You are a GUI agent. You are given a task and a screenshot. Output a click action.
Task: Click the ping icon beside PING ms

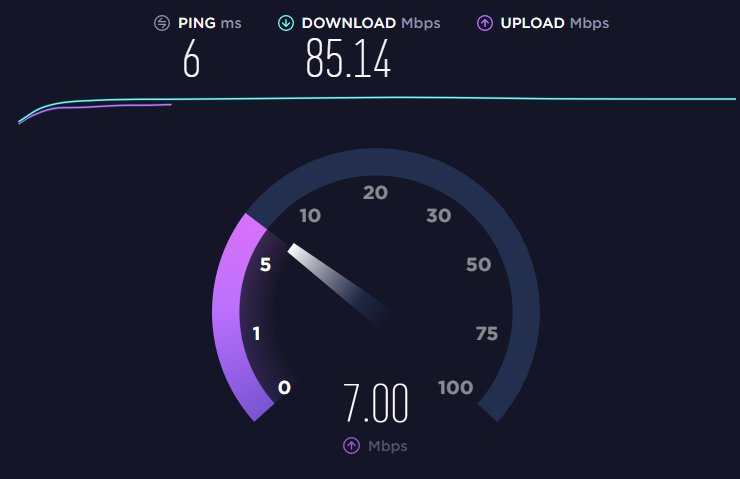coord(162,23)
